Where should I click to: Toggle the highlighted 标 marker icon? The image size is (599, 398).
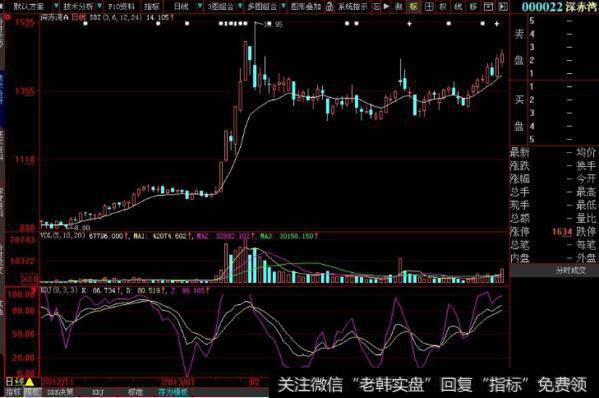413,6
